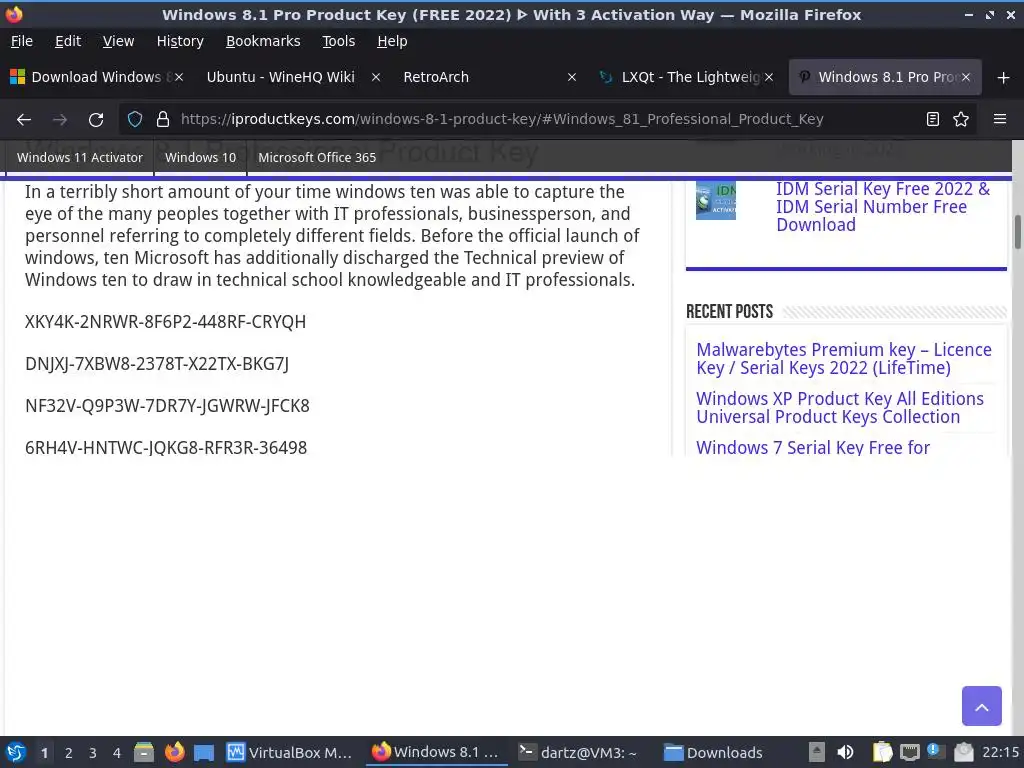Open Windows 10 nav link
The height and width of the screenshot is (768, 1024).
click(200, 157)
